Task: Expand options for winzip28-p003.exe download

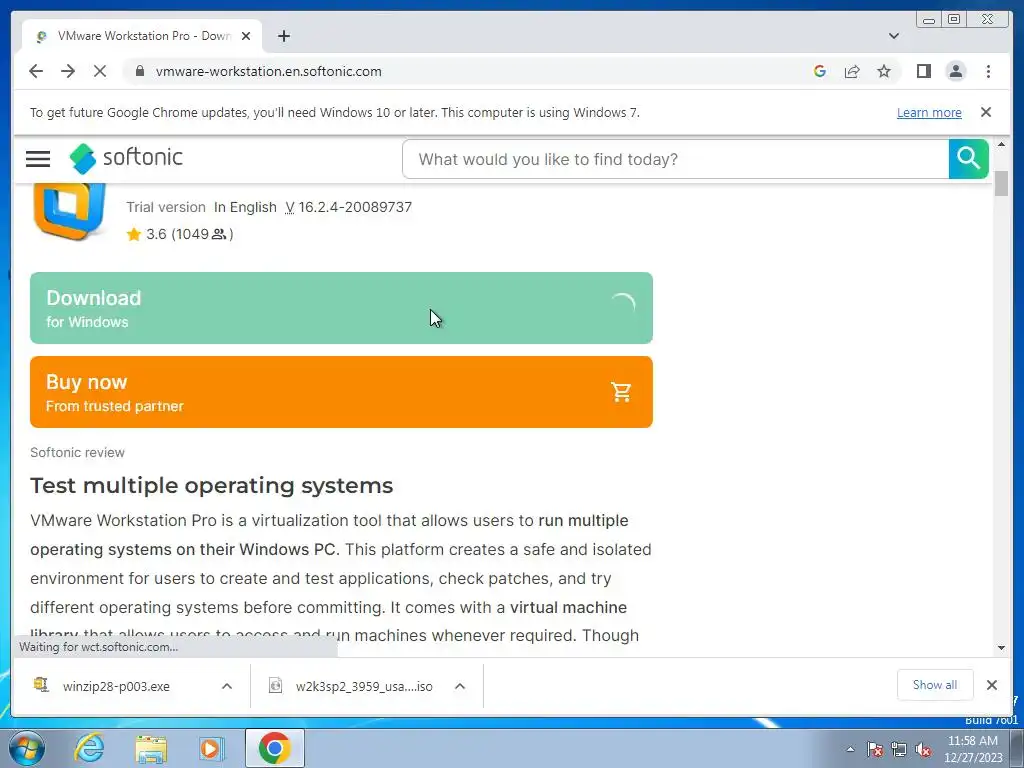Action: [x=227, y=686]
